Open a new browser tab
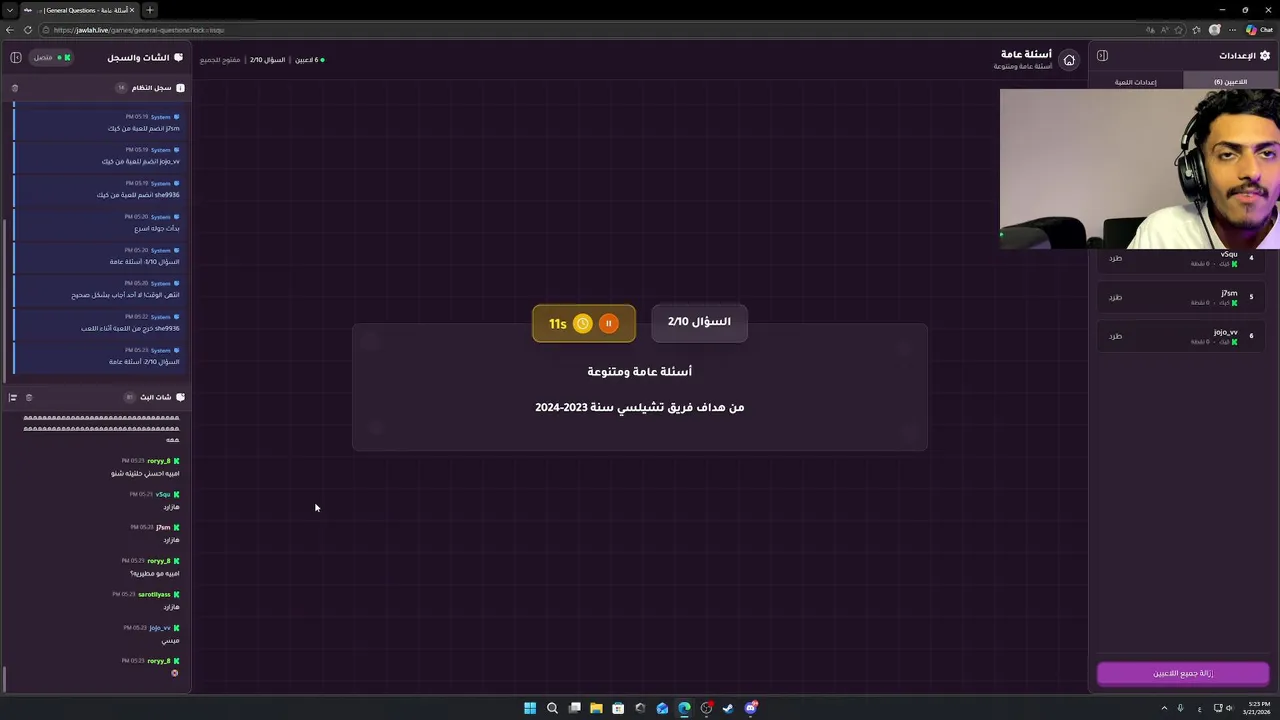This screenshot has width=1280, height=720. 150,10
